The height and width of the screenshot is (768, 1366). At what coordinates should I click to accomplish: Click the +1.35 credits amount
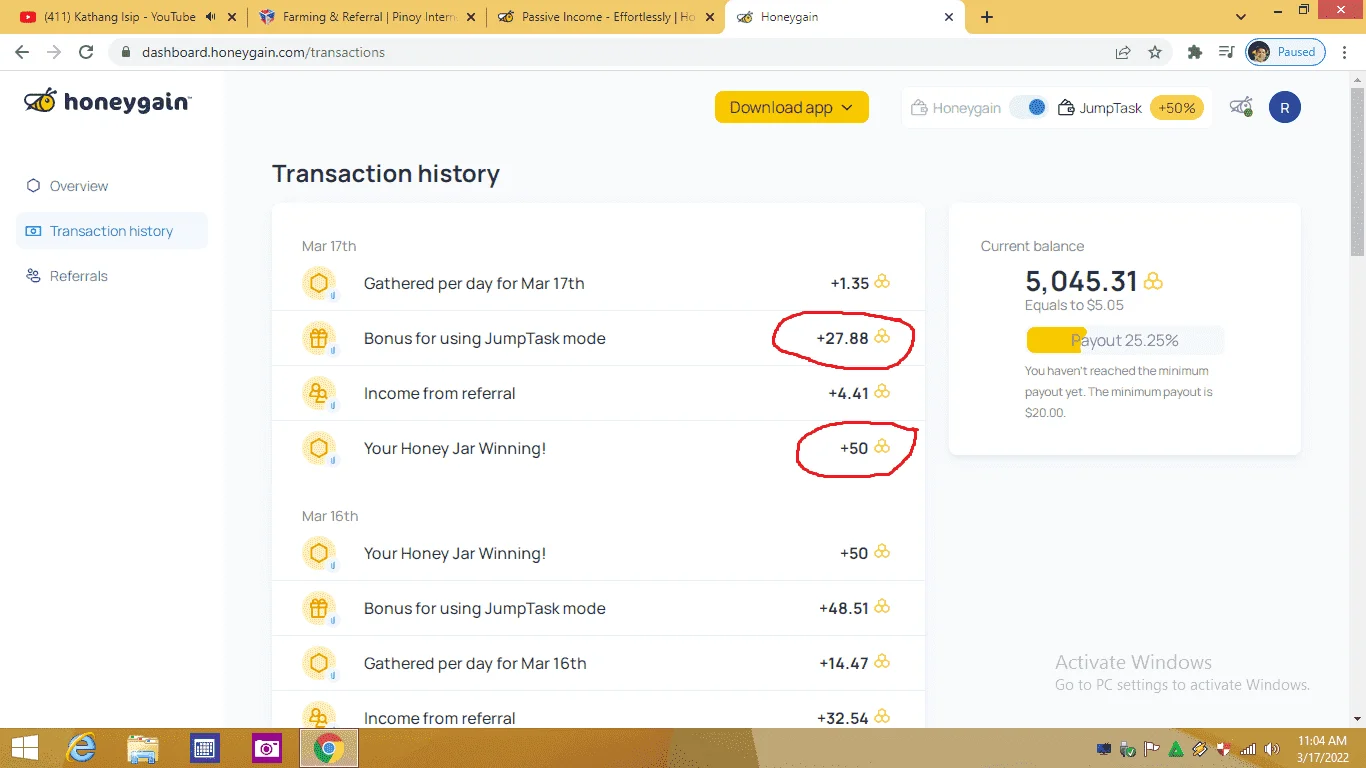pos(849,283)
